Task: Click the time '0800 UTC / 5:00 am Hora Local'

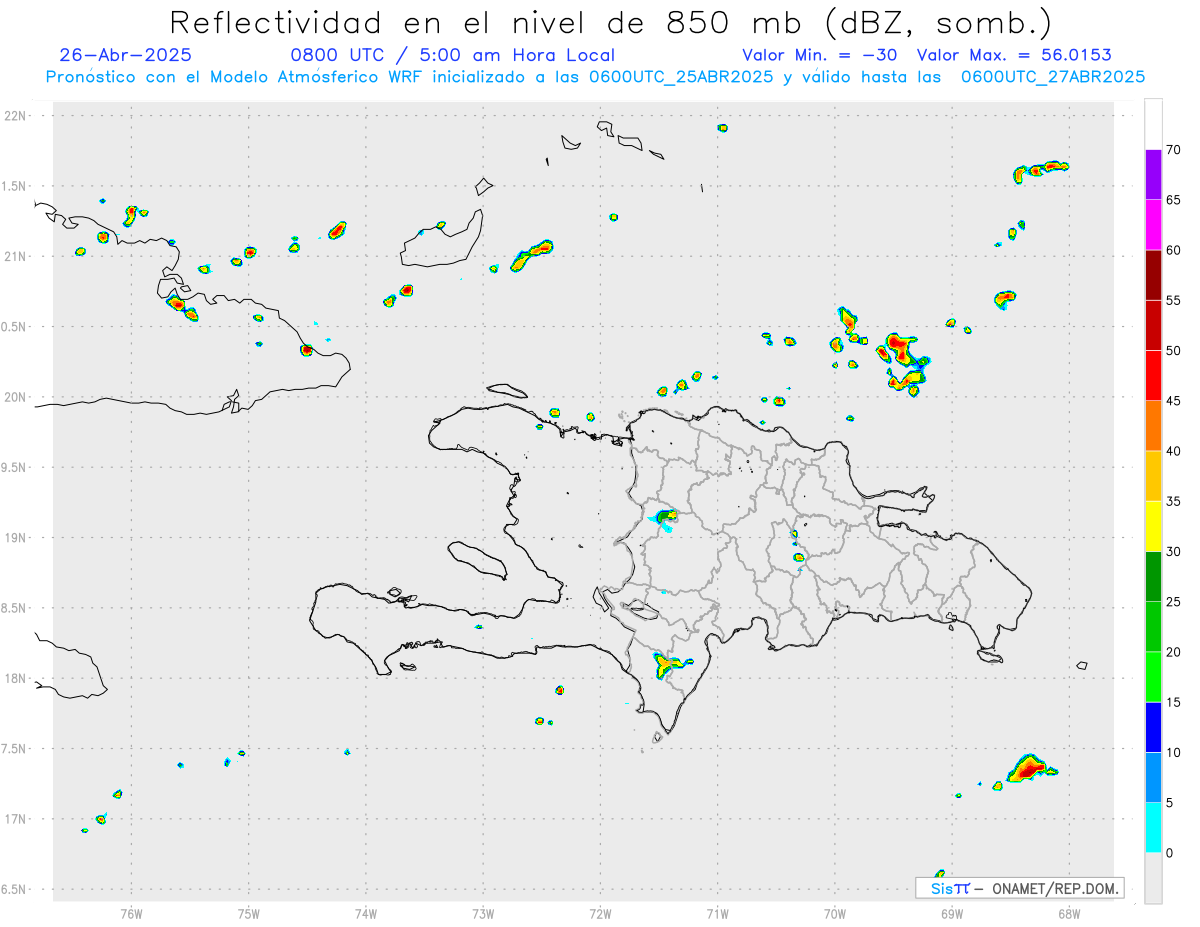Action: coord(452,55)
